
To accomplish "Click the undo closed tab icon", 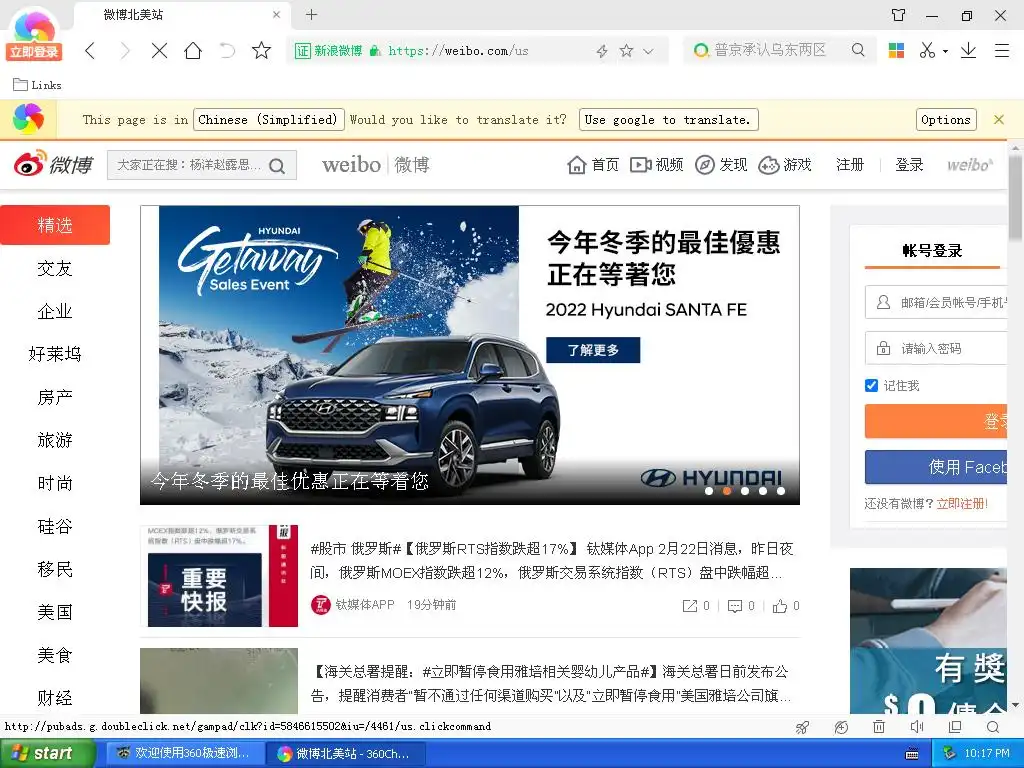I will 227,51.
